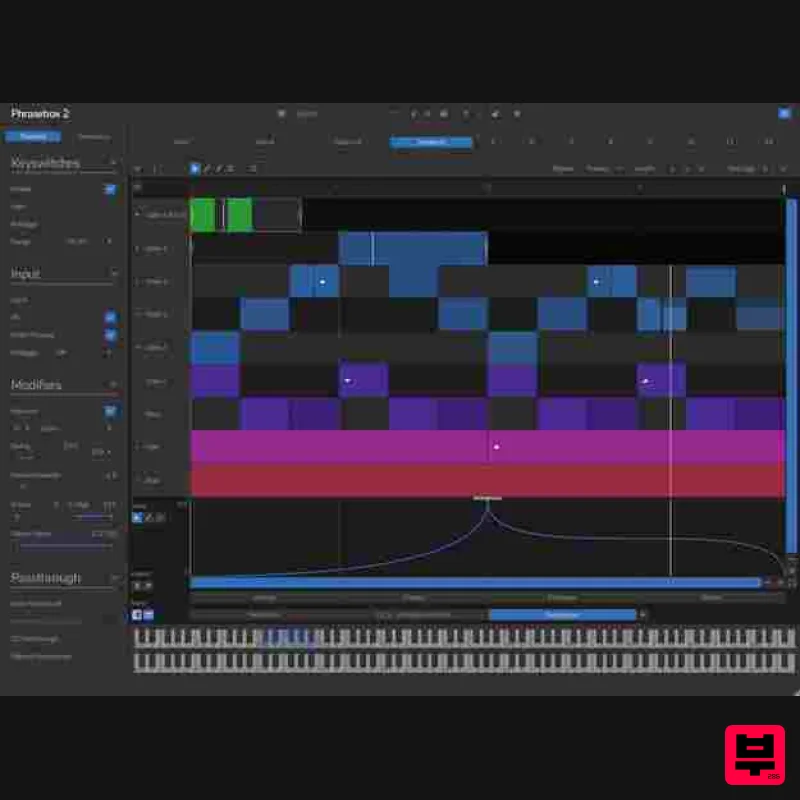The width and height of the screenshot is (800, 800).
Task: Toggle MPE input in the Input section
Action: coord(112,316)
